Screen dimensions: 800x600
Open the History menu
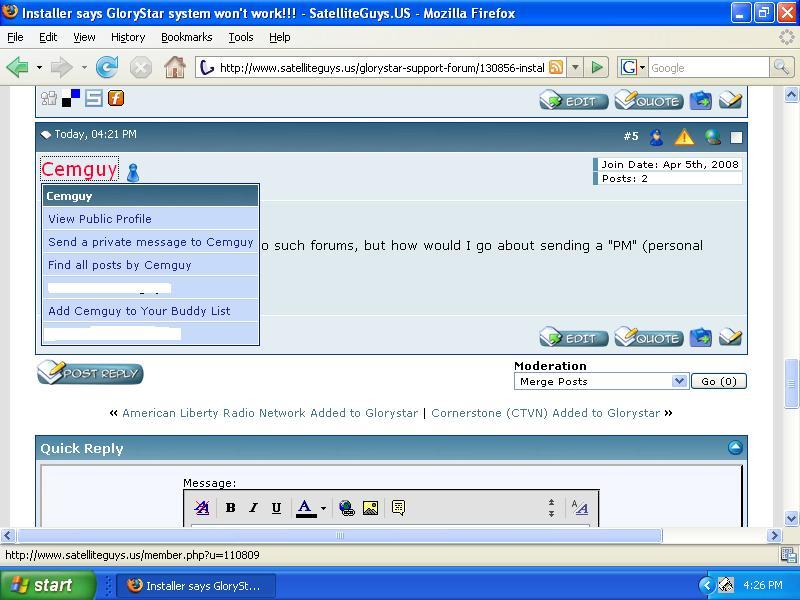(128, 37)
